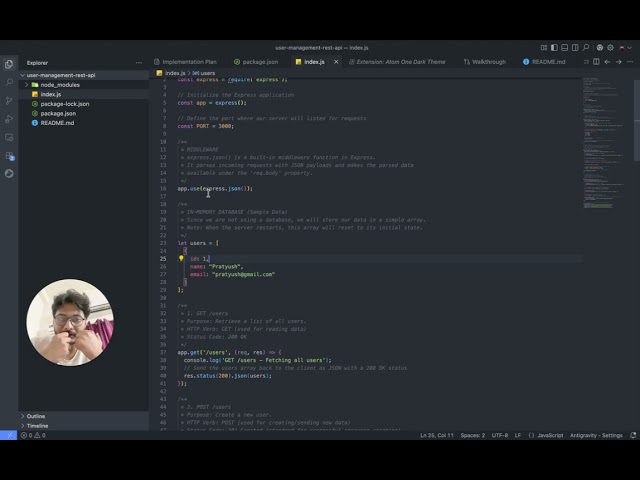The width and height of the screenshot is (640, 480).
Task: Click the webcam video thumbnail
Action: point(70,322)
